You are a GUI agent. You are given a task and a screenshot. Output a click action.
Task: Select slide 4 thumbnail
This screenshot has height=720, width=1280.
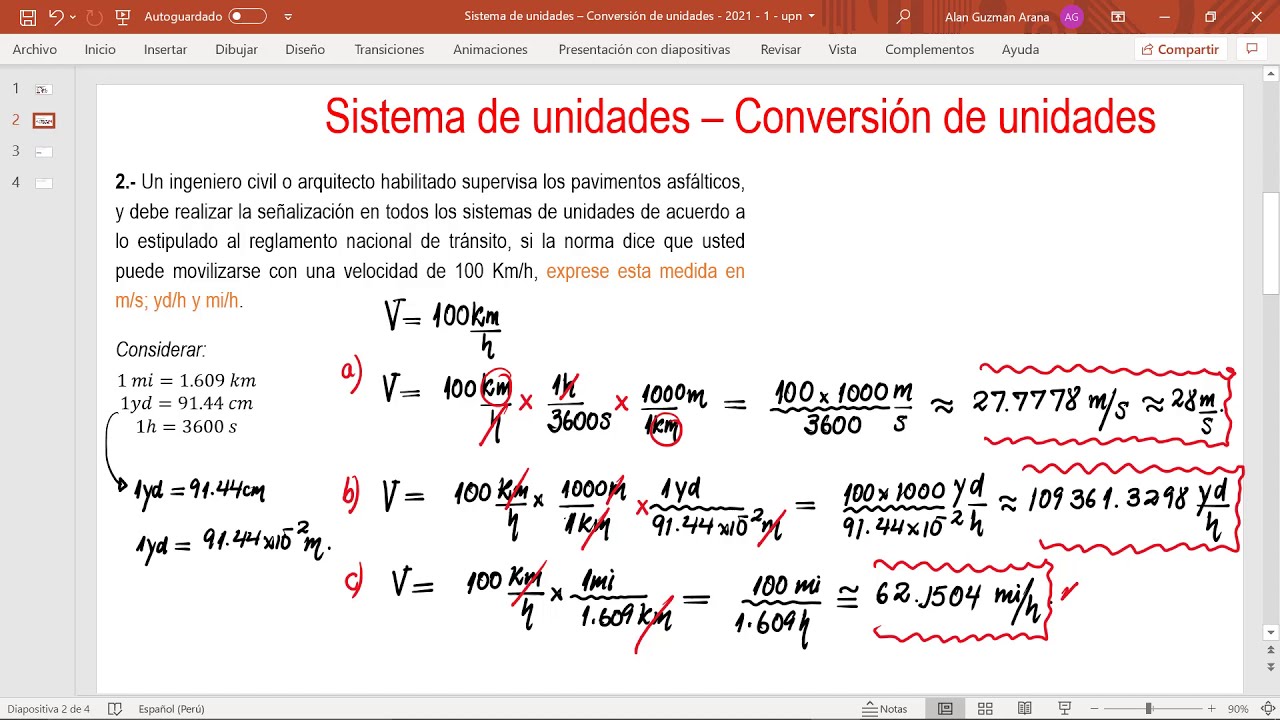tap(43, 182)
